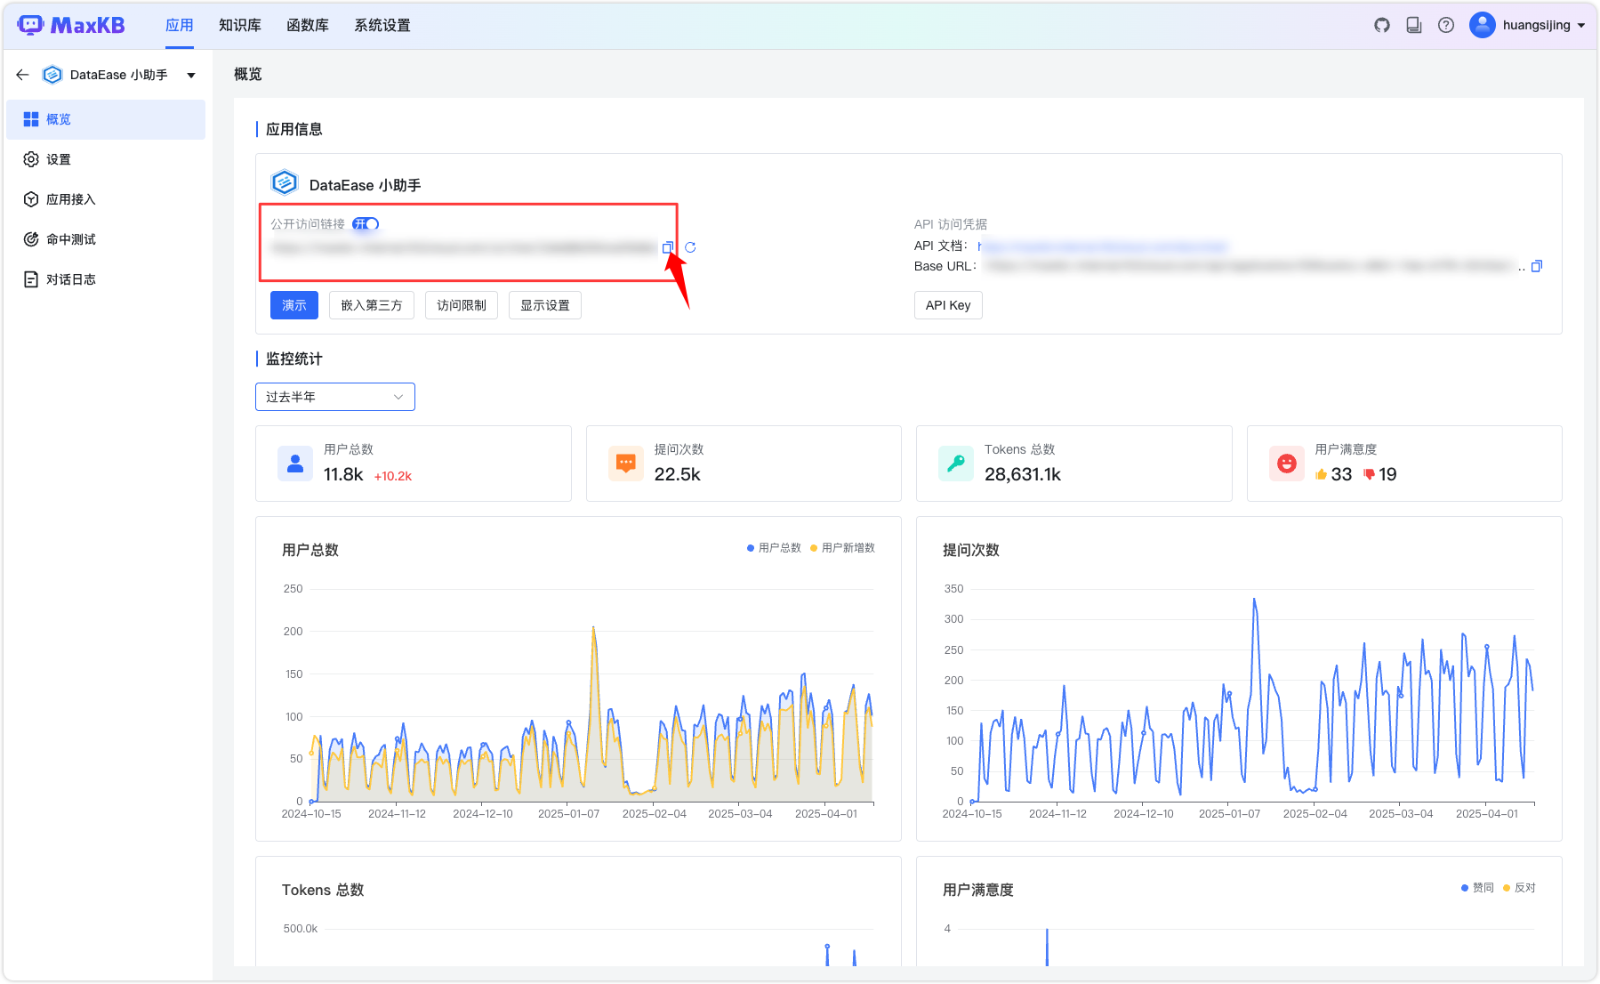This screenshot has height=984, width=1600.
Task: Toggle the public access link switch
Action: point(365,224)
